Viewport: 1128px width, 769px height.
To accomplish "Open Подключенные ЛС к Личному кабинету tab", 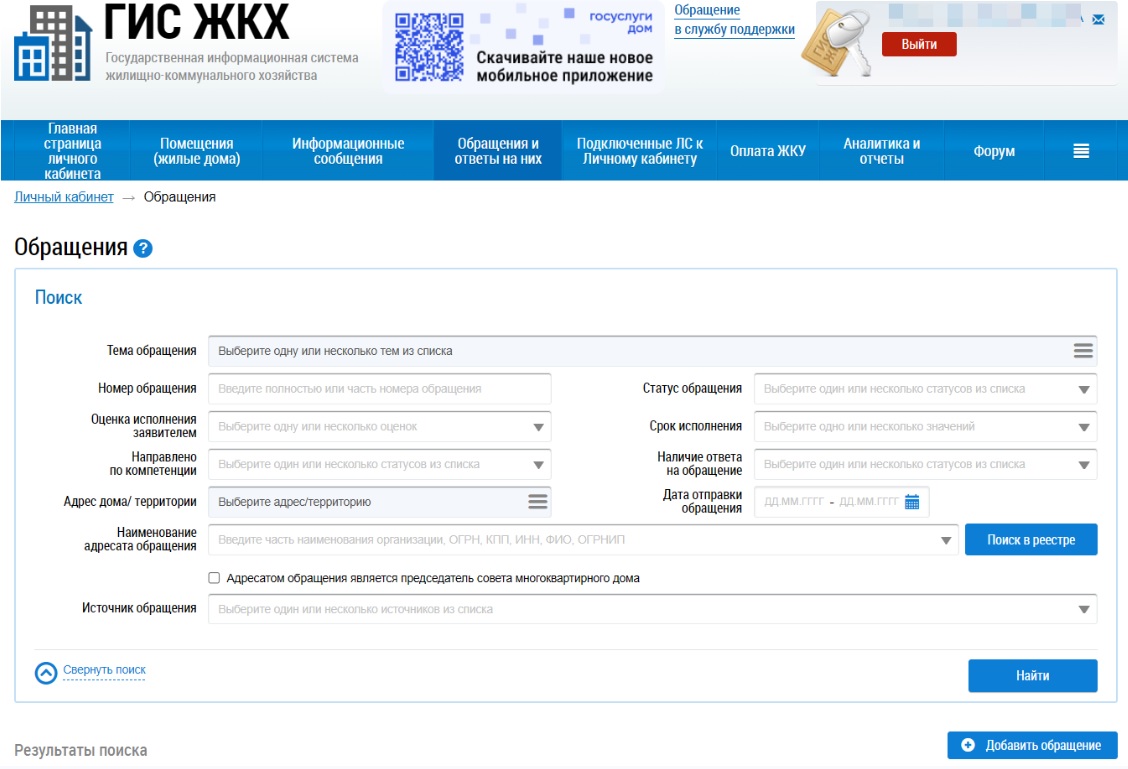I will 640,151.
